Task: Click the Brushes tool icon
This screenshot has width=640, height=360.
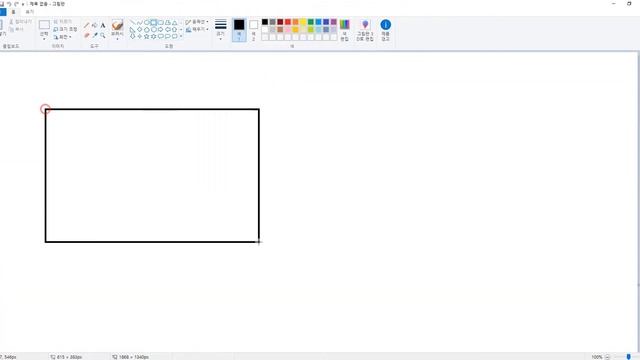Action: point(118,25)
